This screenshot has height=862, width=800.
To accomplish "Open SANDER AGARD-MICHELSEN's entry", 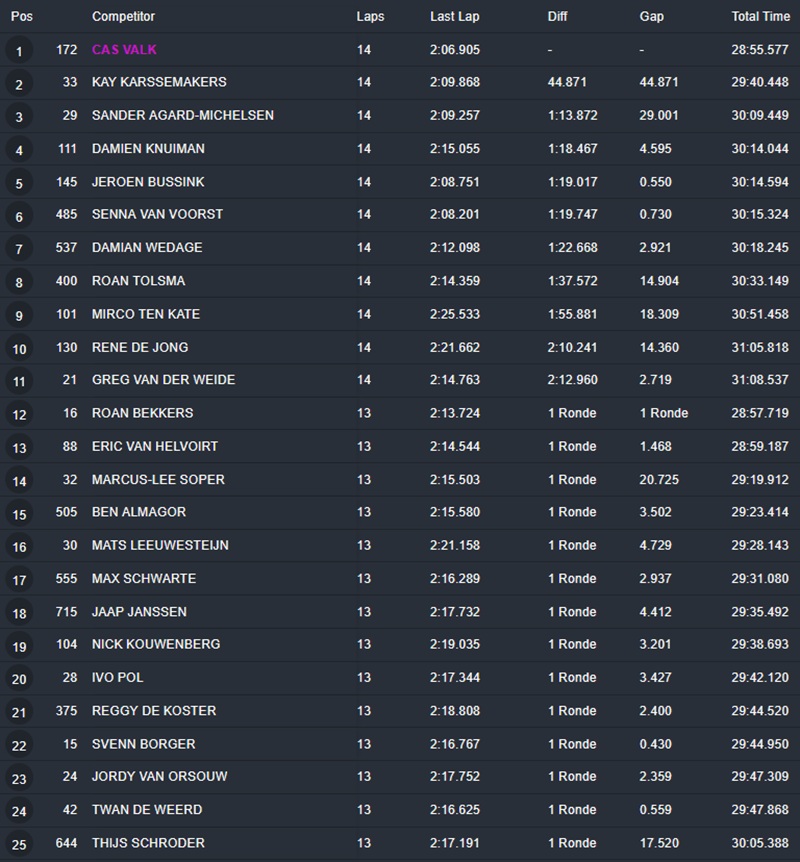I will pos(182,115).
